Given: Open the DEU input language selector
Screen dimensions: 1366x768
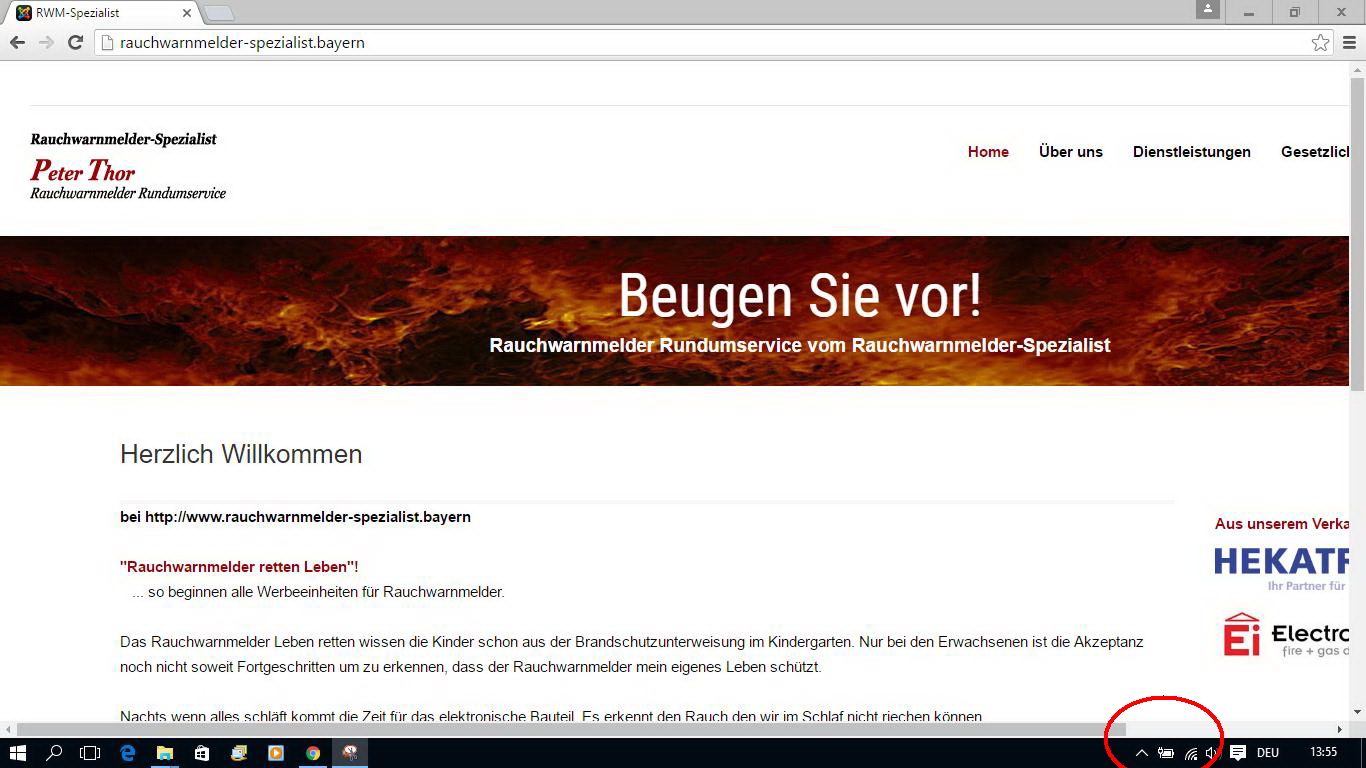Looking at the screenshot, I should click(x=1268, y=753).
